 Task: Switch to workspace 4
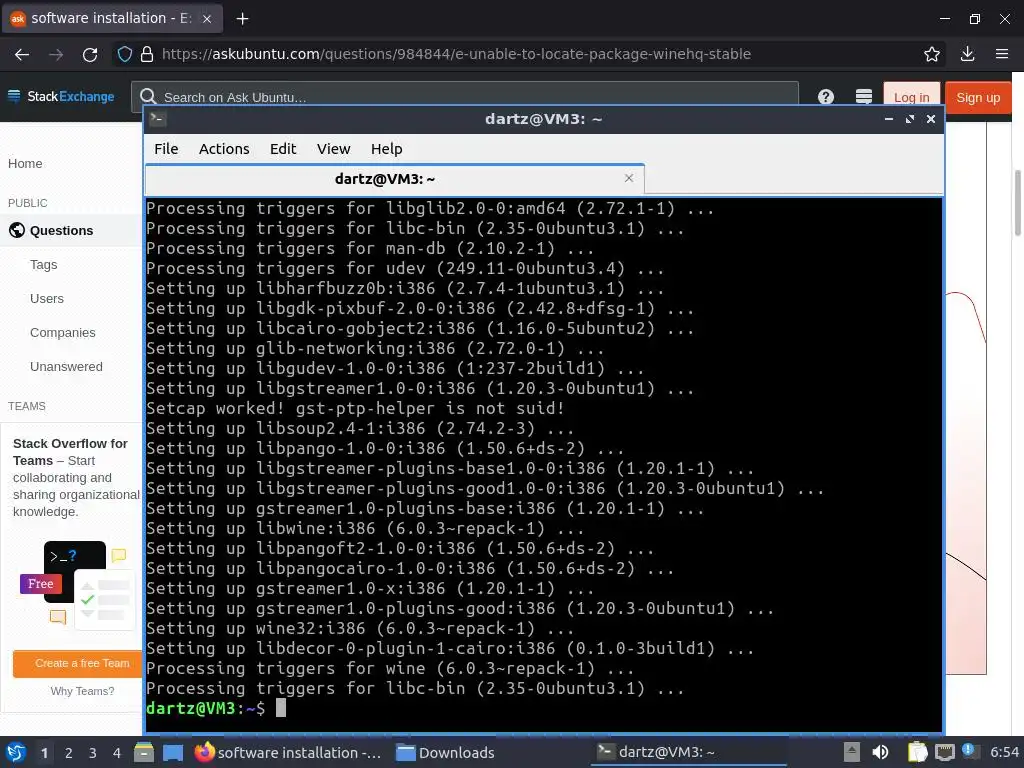click(117, 753)
